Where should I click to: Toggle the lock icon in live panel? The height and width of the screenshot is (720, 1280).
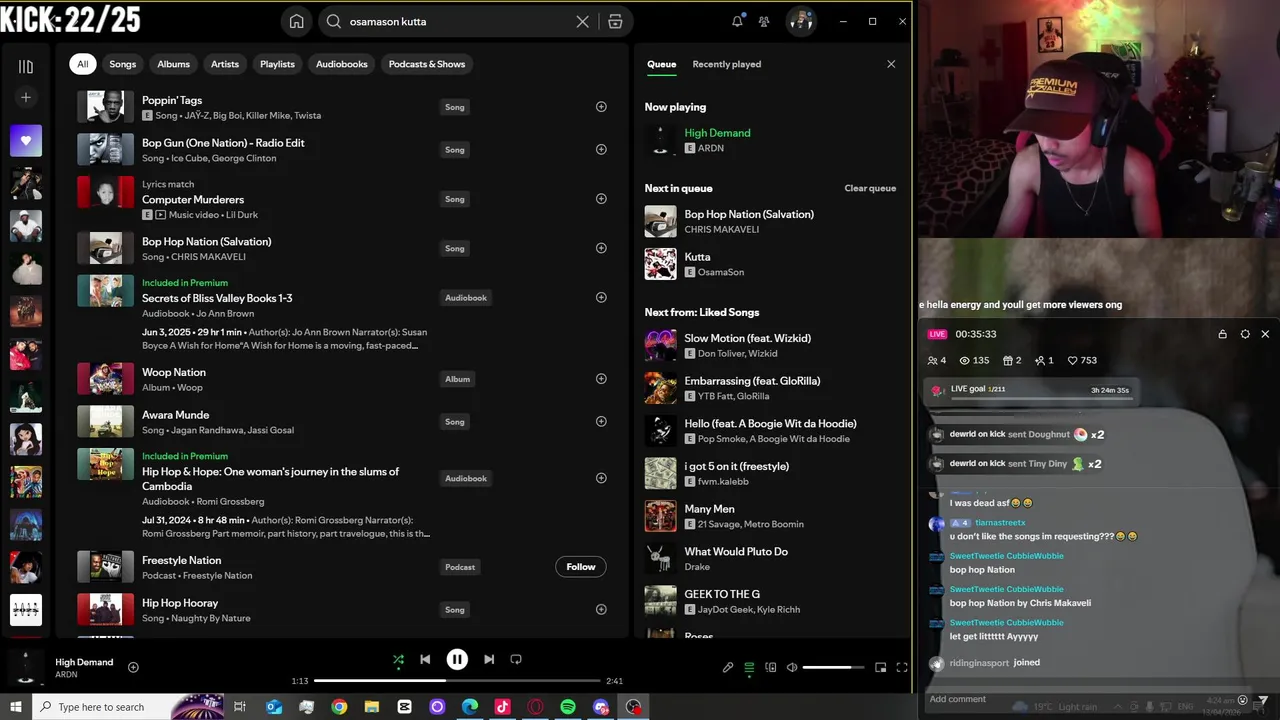tap(1222, 334)
